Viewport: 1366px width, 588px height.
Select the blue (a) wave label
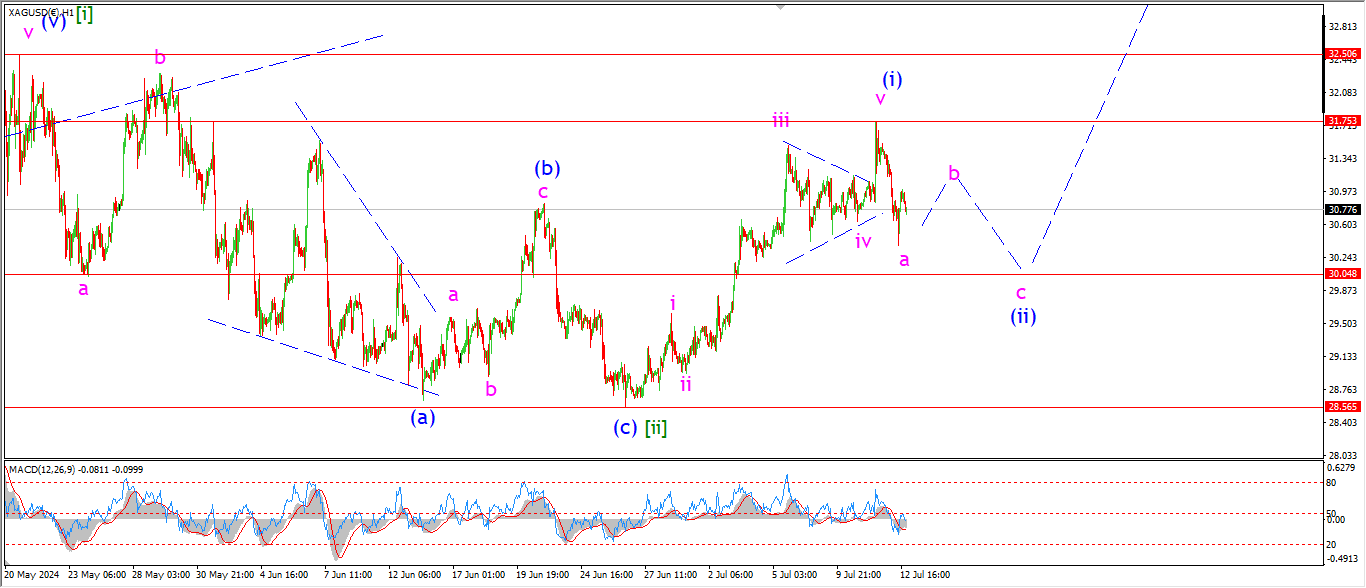tap(423, 418)
